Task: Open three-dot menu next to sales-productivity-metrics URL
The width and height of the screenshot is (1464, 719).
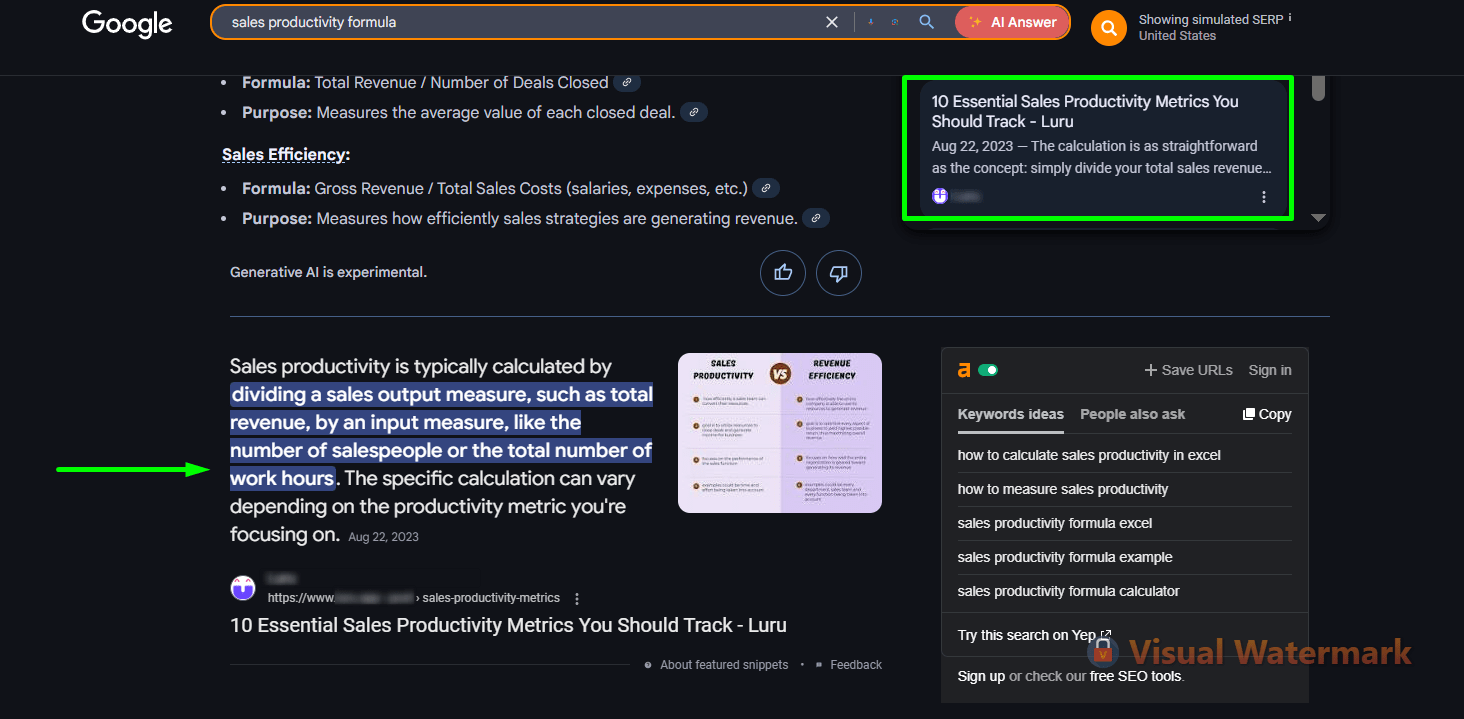Action: pos(576,598)
